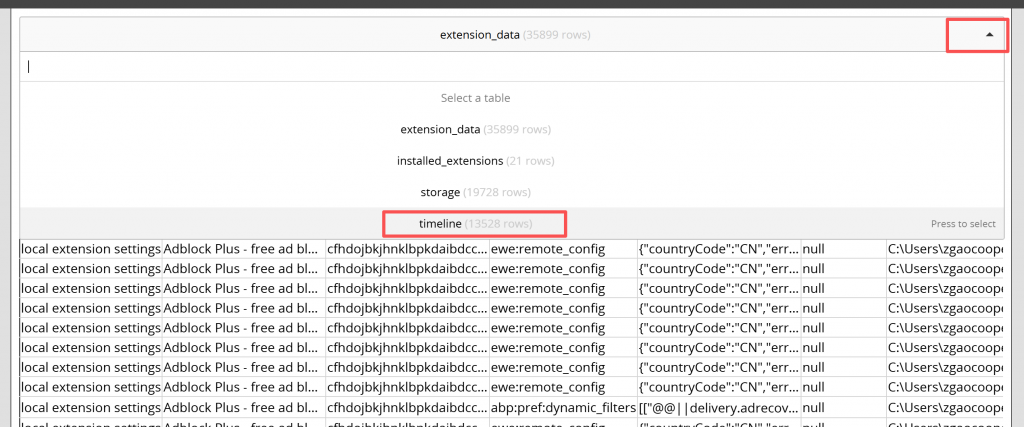Click file path cell in dynamic_filters row
This screenshot has height=427, width=1024.
click(944, 408)
